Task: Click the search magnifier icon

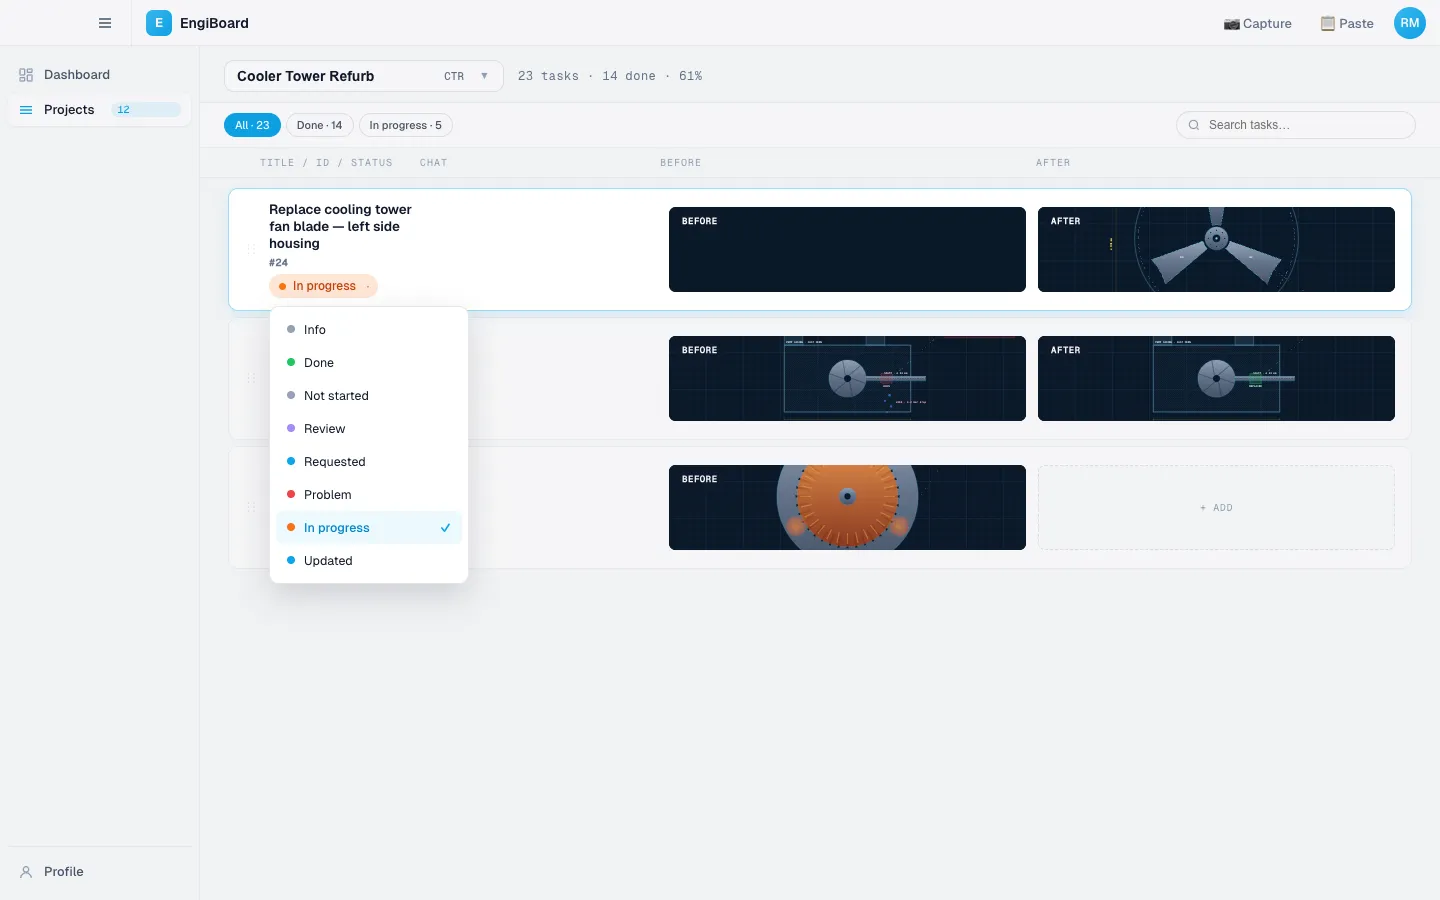Action: pos(1194,125)
